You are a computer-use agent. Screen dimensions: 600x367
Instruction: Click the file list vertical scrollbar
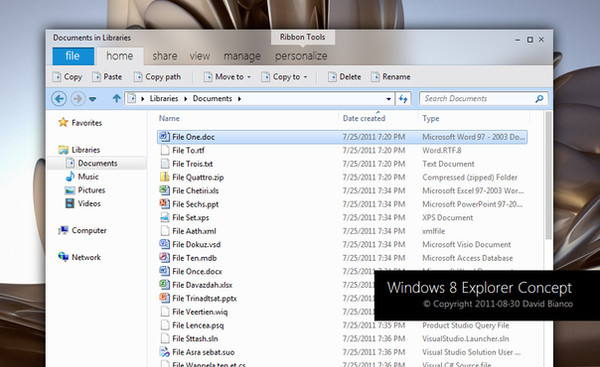(x=548, y=176)
